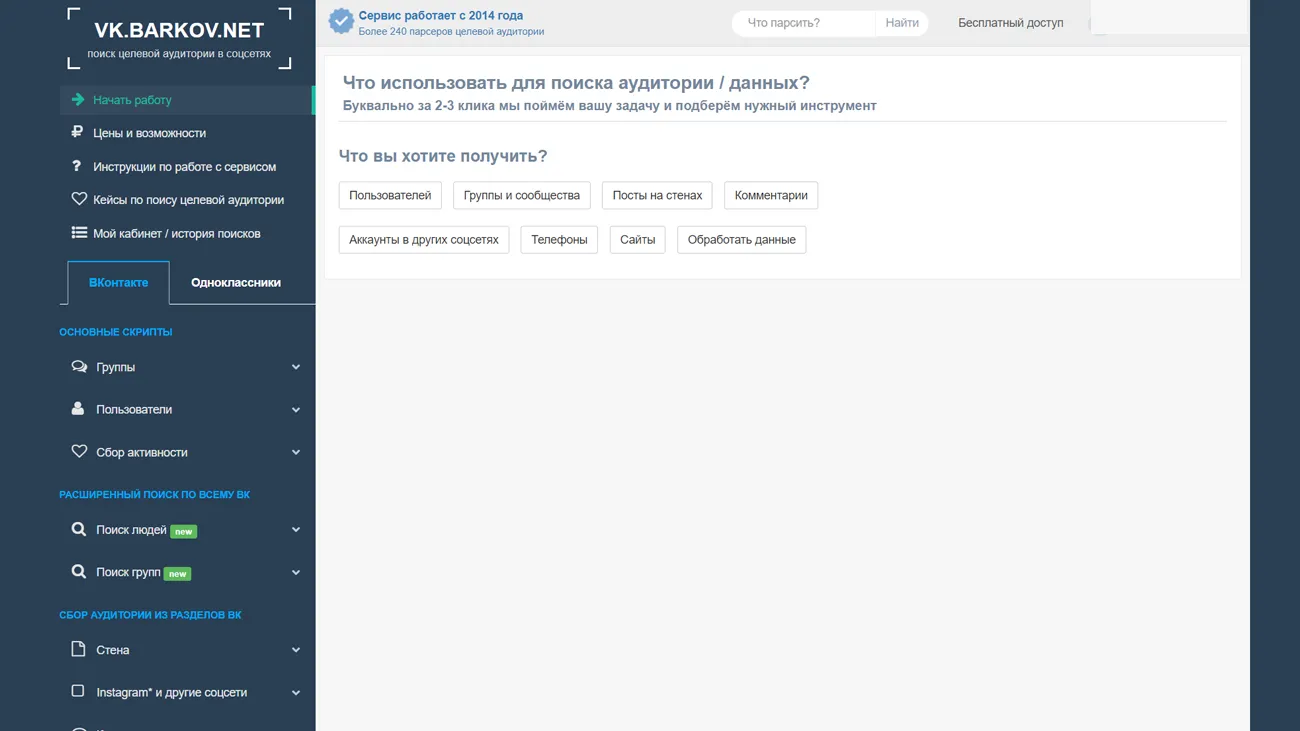Click the Что парсить? search field
This screenshot has height=731, width=1300.
(803, 23)
